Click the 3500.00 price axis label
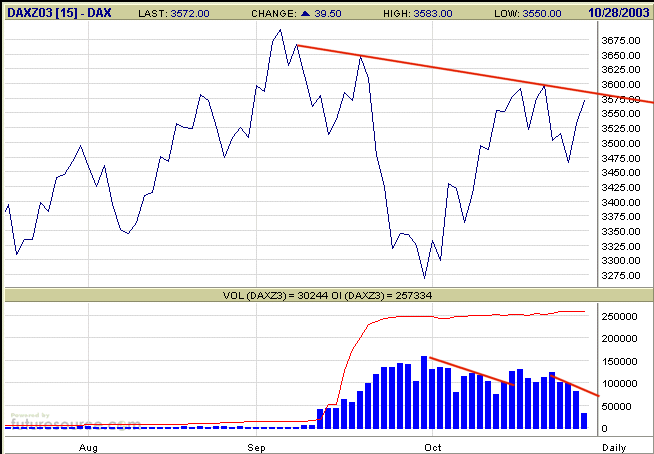This screenshot has height=454, width=654. click(621, 144)
